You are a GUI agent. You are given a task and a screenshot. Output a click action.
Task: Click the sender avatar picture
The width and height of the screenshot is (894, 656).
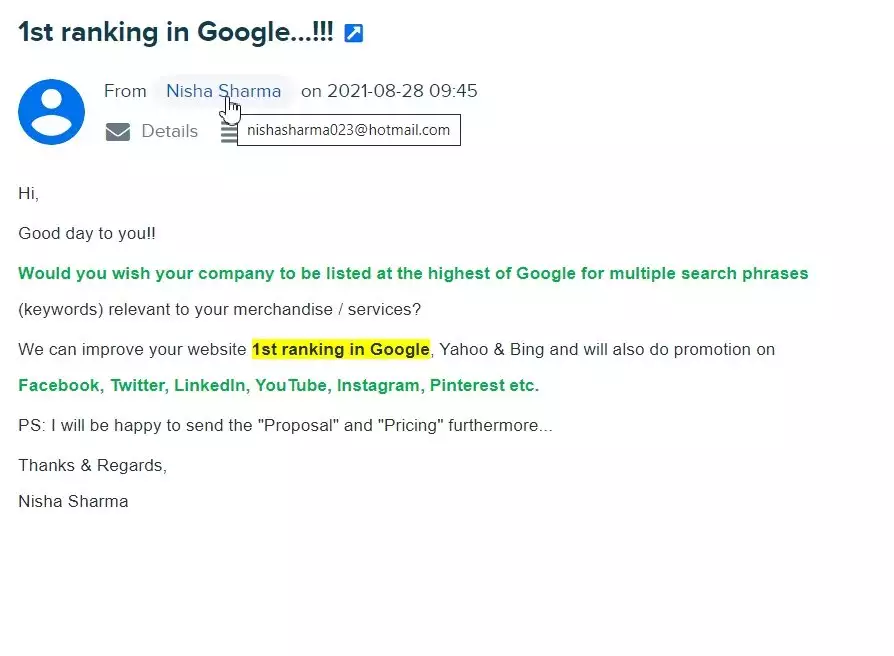pyautogui.click(x=51, y=112)
